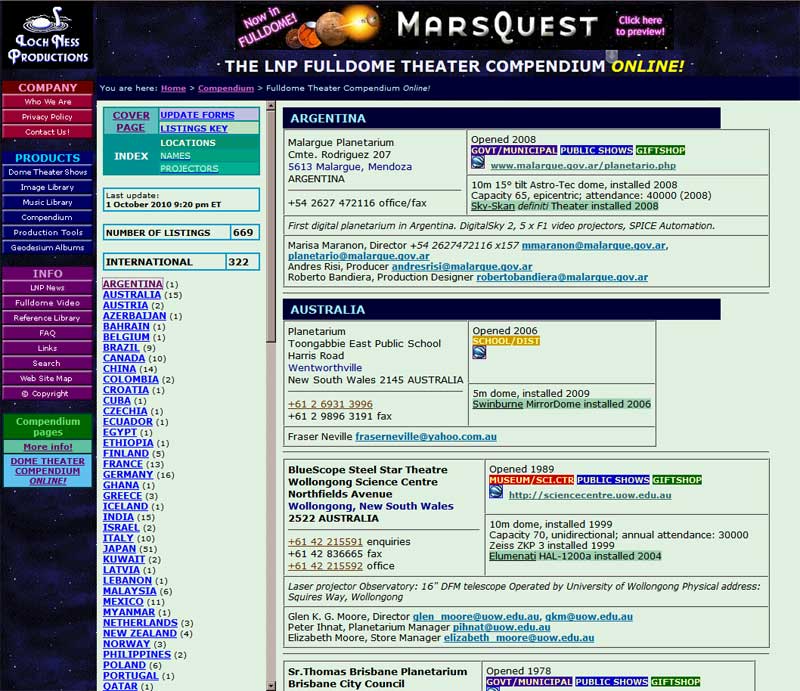Open www.malargue.gov.ar/planetario.php link
Screen dimensions: 800x691
(x=583, y=165)
